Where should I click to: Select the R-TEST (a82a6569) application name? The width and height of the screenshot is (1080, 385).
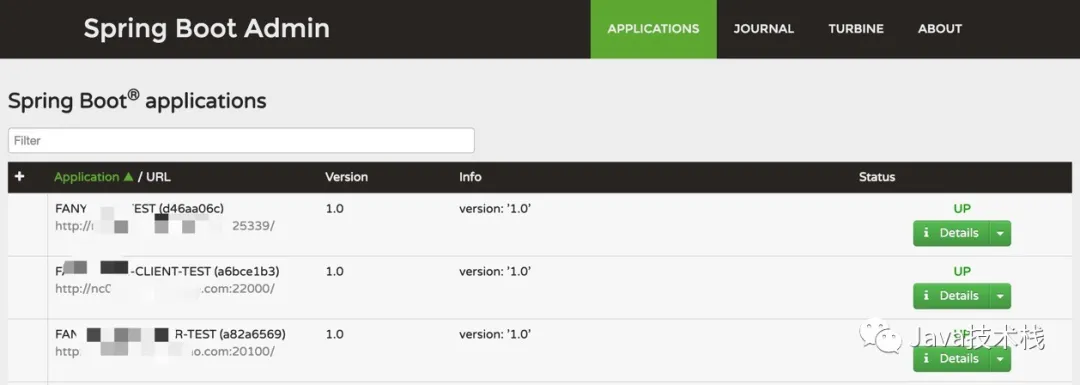(x=170, y=334)
